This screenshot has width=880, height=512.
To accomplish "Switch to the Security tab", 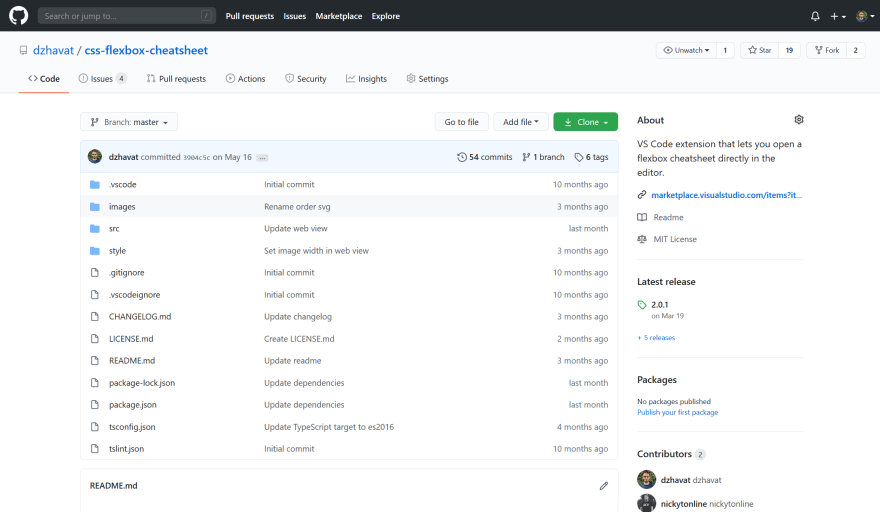I will click(x=305, y=79).
